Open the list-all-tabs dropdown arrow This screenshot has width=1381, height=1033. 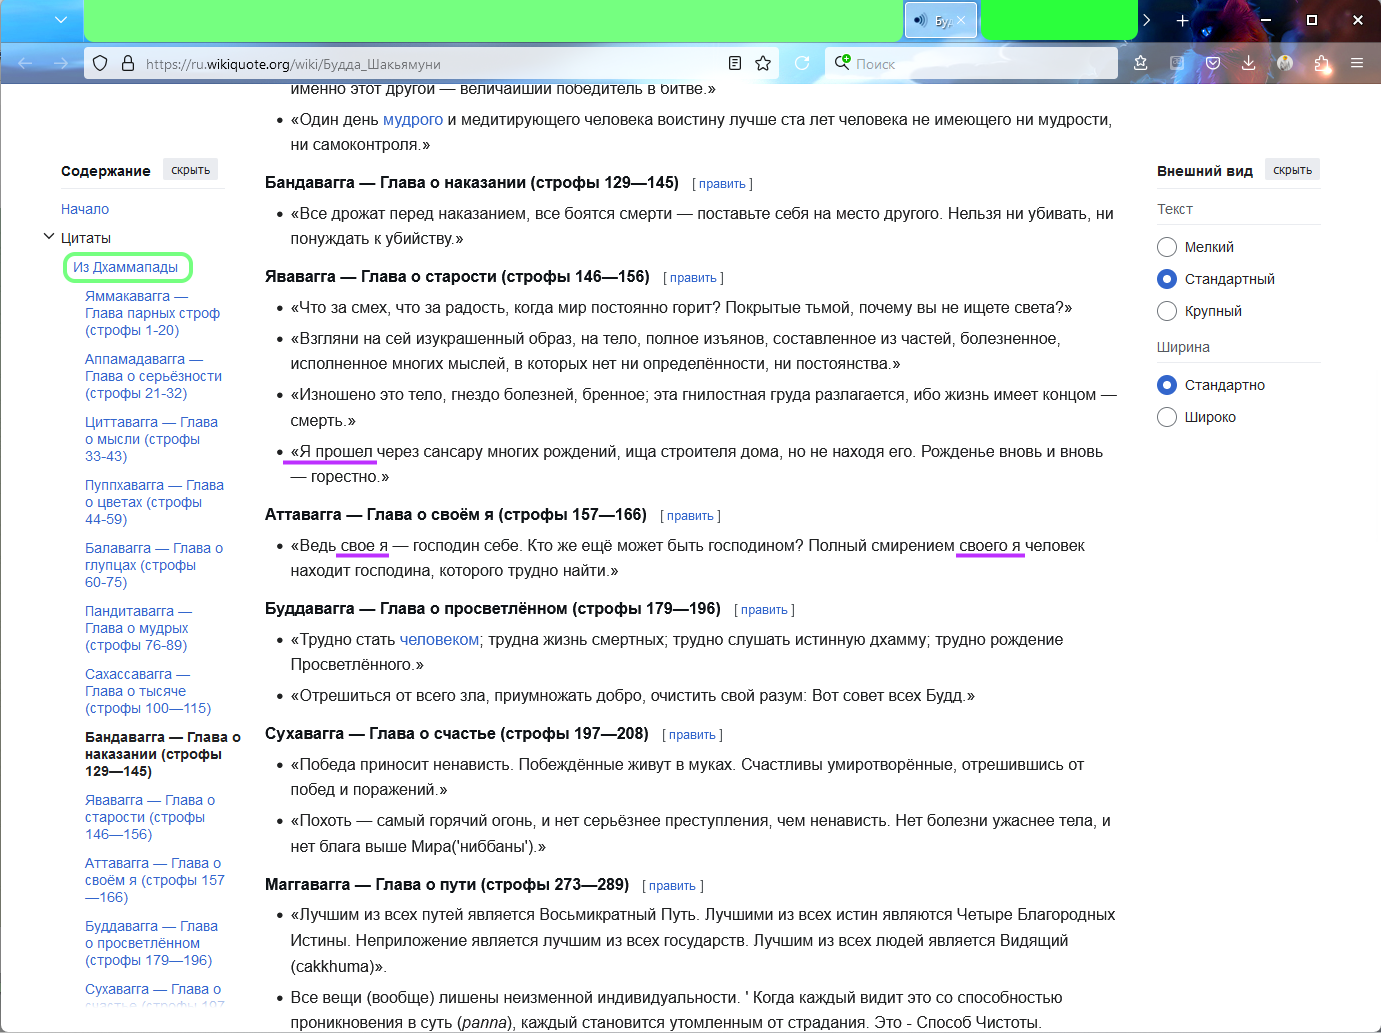[x=61, y=20]
